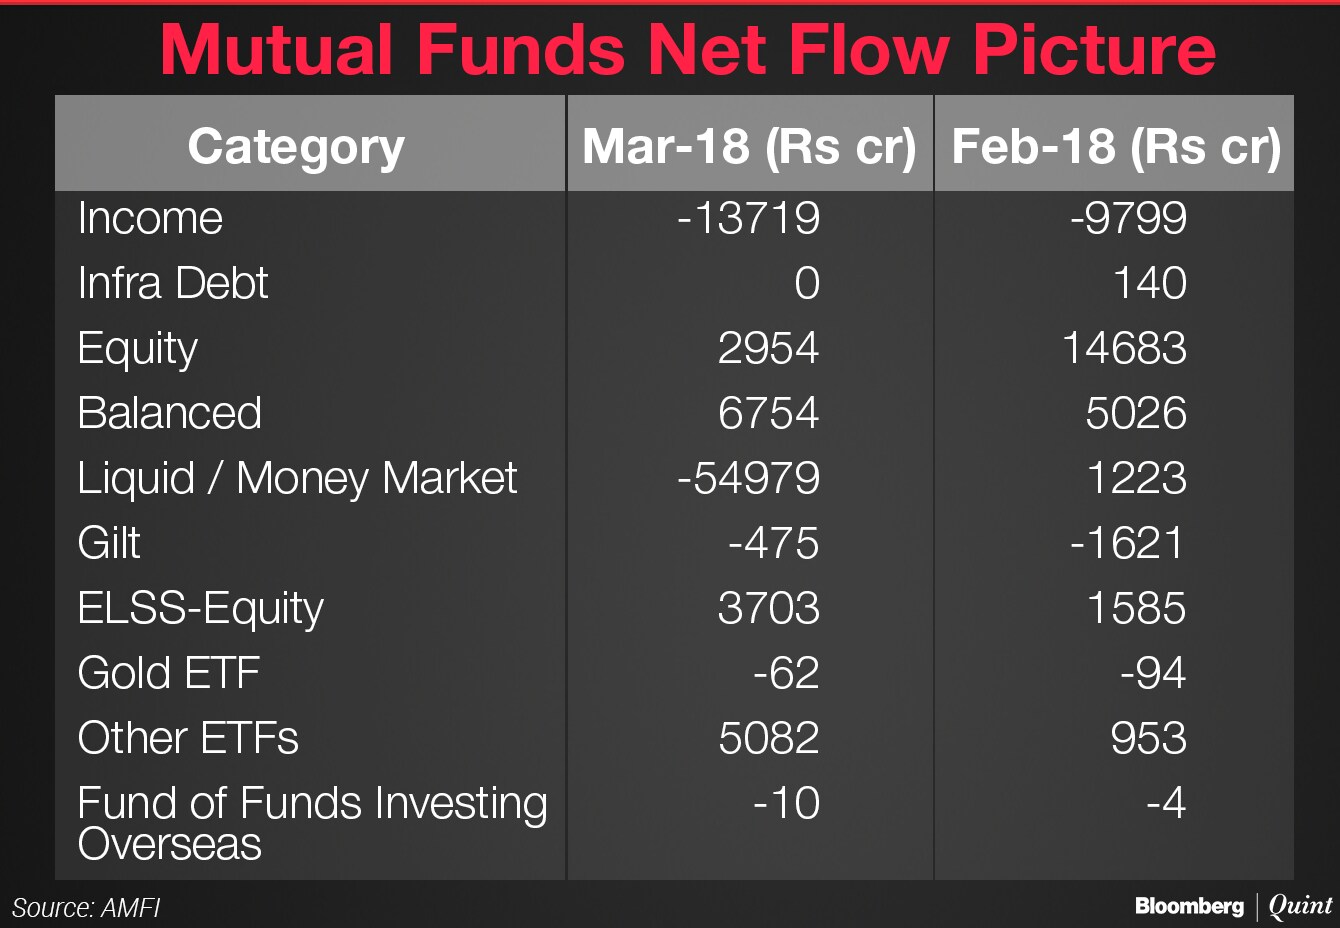Click the Category column header

[296, 147]
